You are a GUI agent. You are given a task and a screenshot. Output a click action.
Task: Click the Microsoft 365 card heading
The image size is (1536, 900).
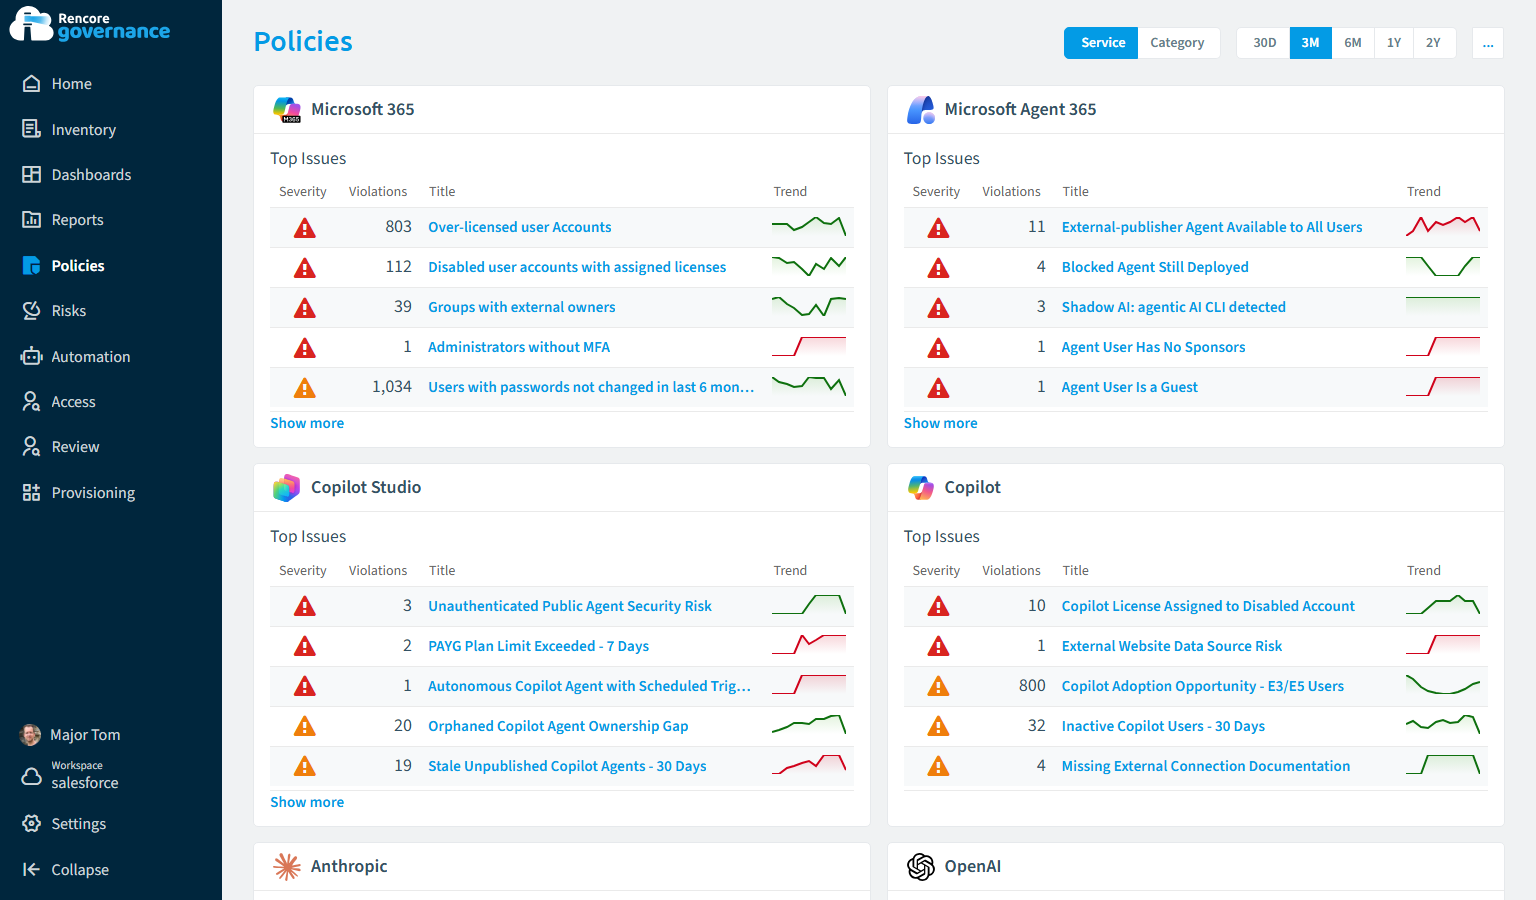(363, 110)
